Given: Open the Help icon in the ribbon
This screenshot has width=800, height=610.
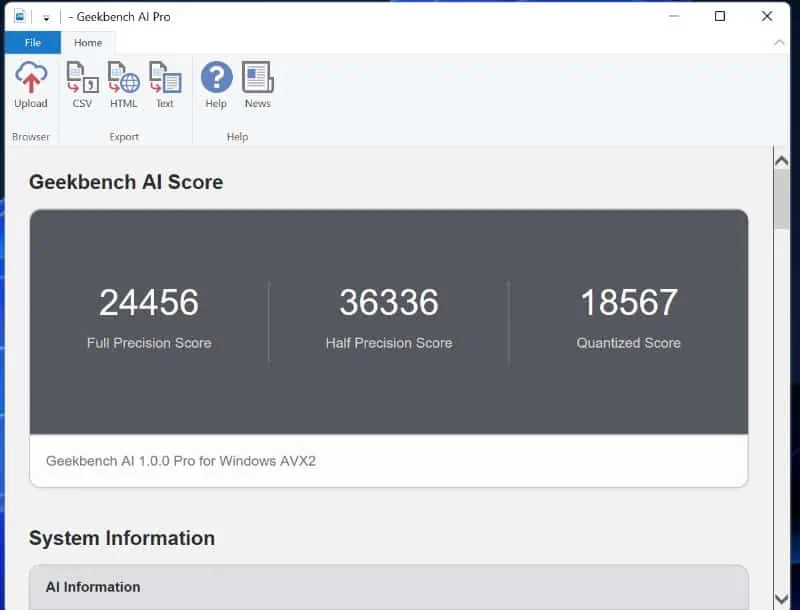Looking at the screenshot, I should click(x=216, y=86).
